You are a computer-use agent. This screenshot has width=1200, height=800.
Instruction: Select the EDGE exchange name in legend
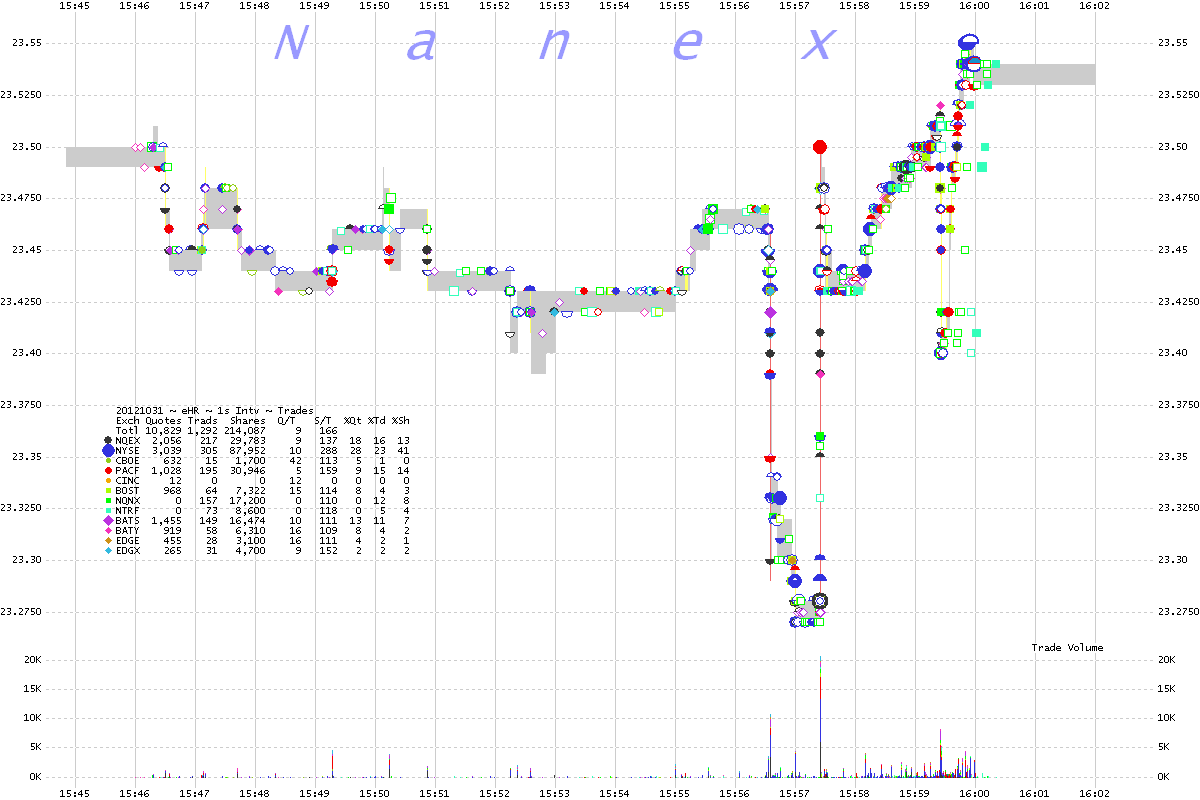tap(128, 540)
